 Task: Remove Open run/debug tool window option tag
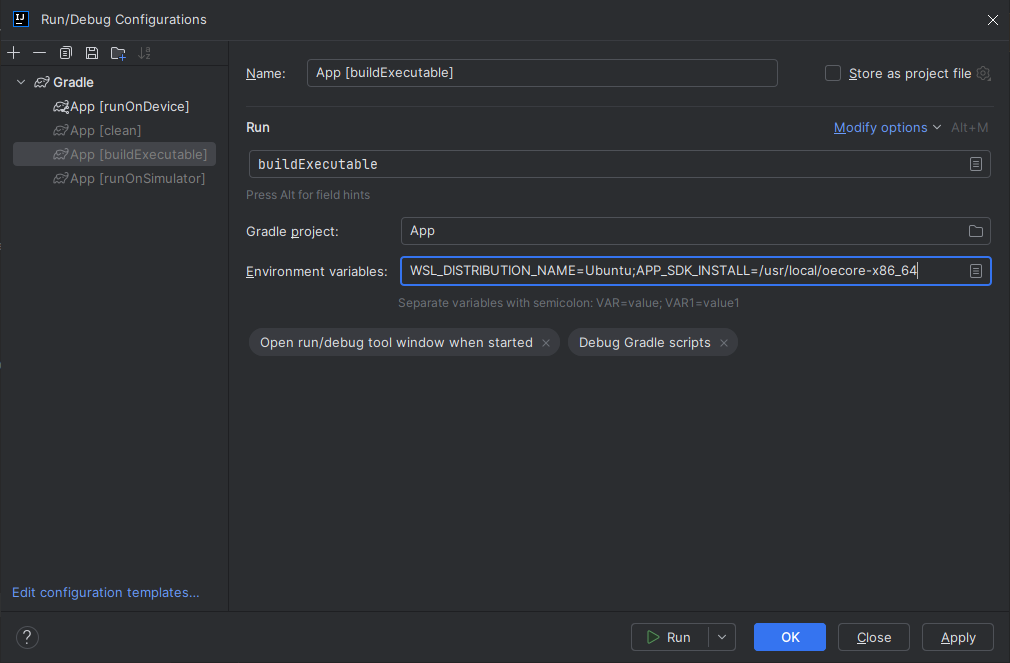pyautogui.click(x=546, y=343)
